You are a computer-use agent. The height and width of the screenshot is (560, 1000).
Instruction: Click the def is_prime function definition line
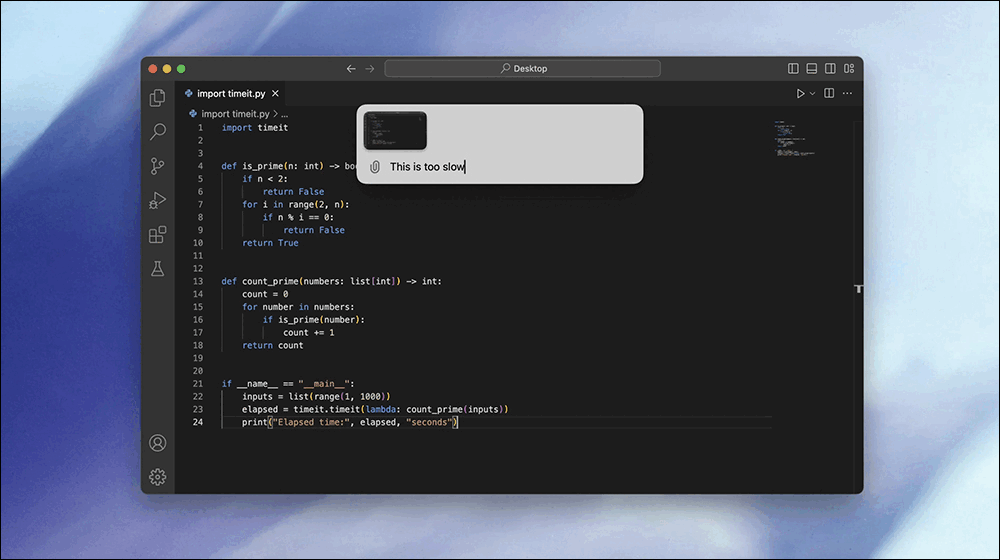[x=288, y=166]
